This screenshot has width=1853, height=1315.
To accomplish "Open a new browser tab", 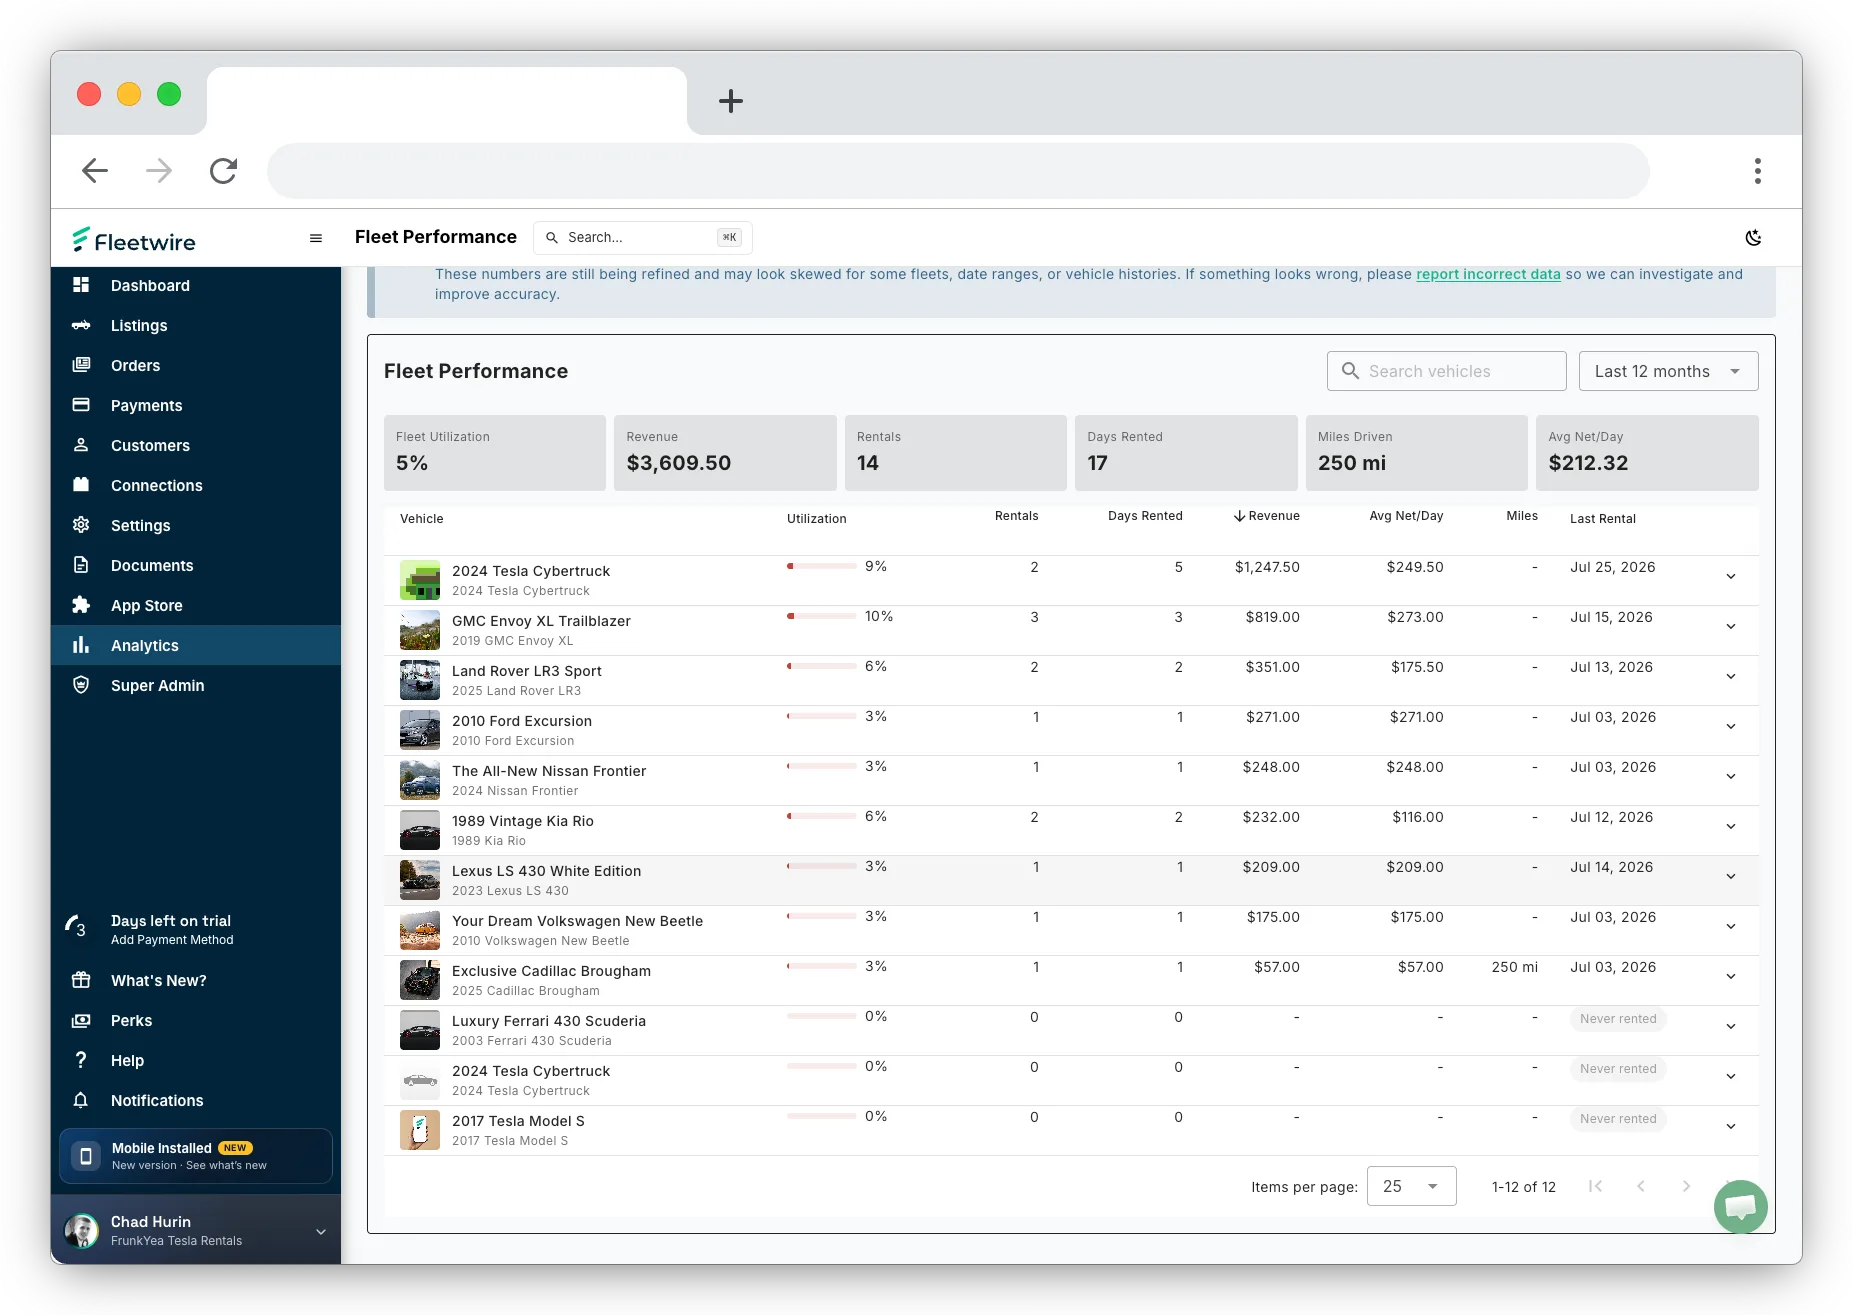I will pyautogui.click(x=731, y=101).
